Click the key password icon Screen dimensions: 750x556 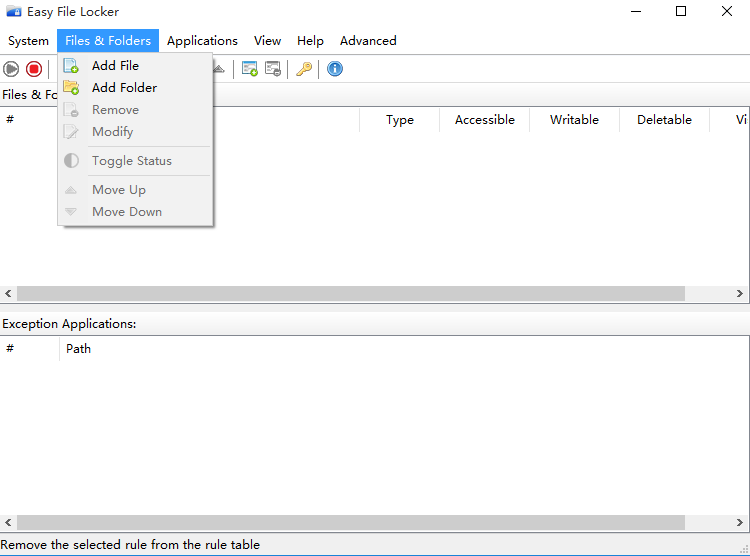pos(304,69)
